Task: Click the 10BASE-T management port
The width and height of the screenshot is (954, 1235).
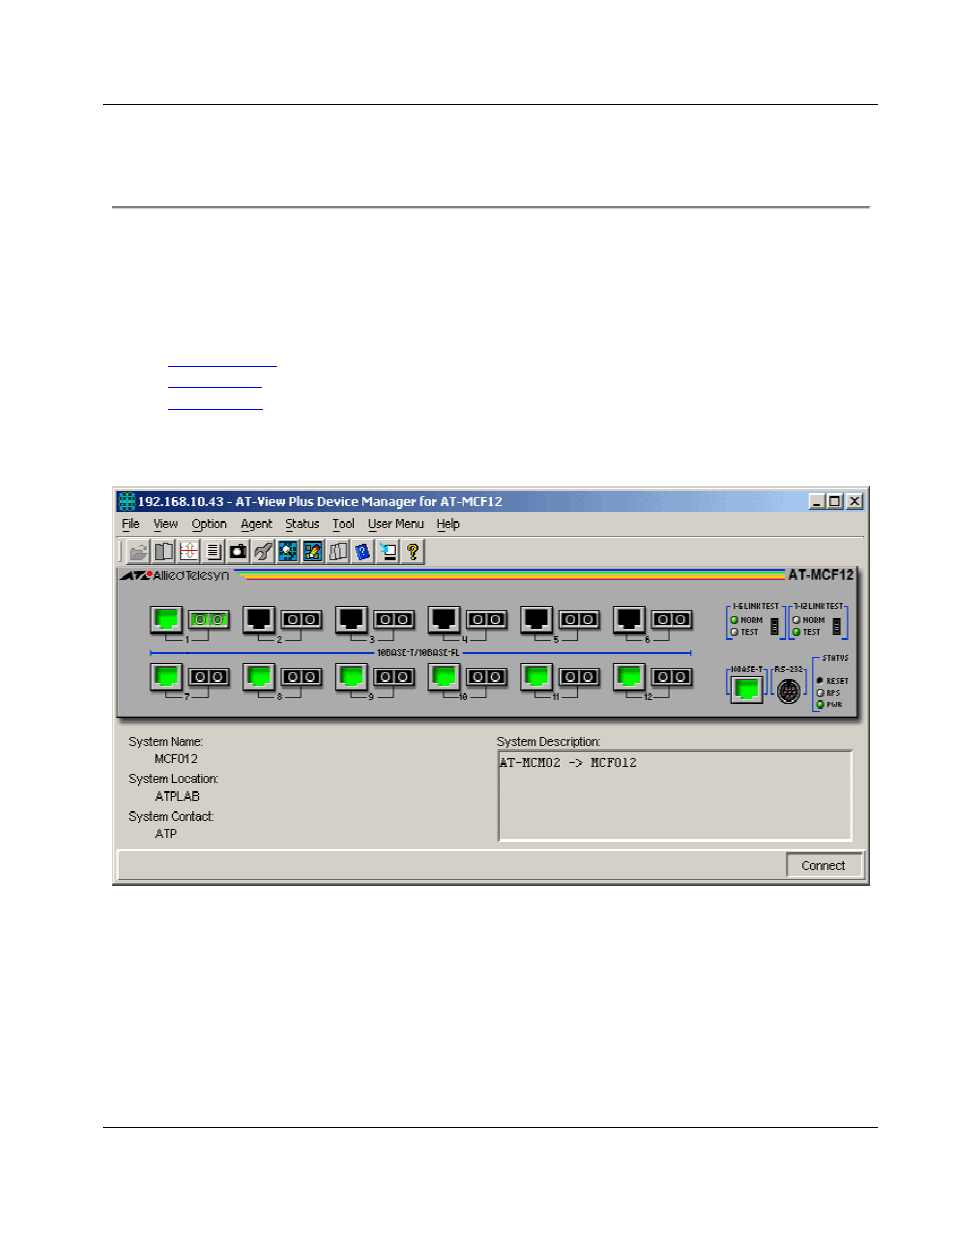Action: point(747,689)
